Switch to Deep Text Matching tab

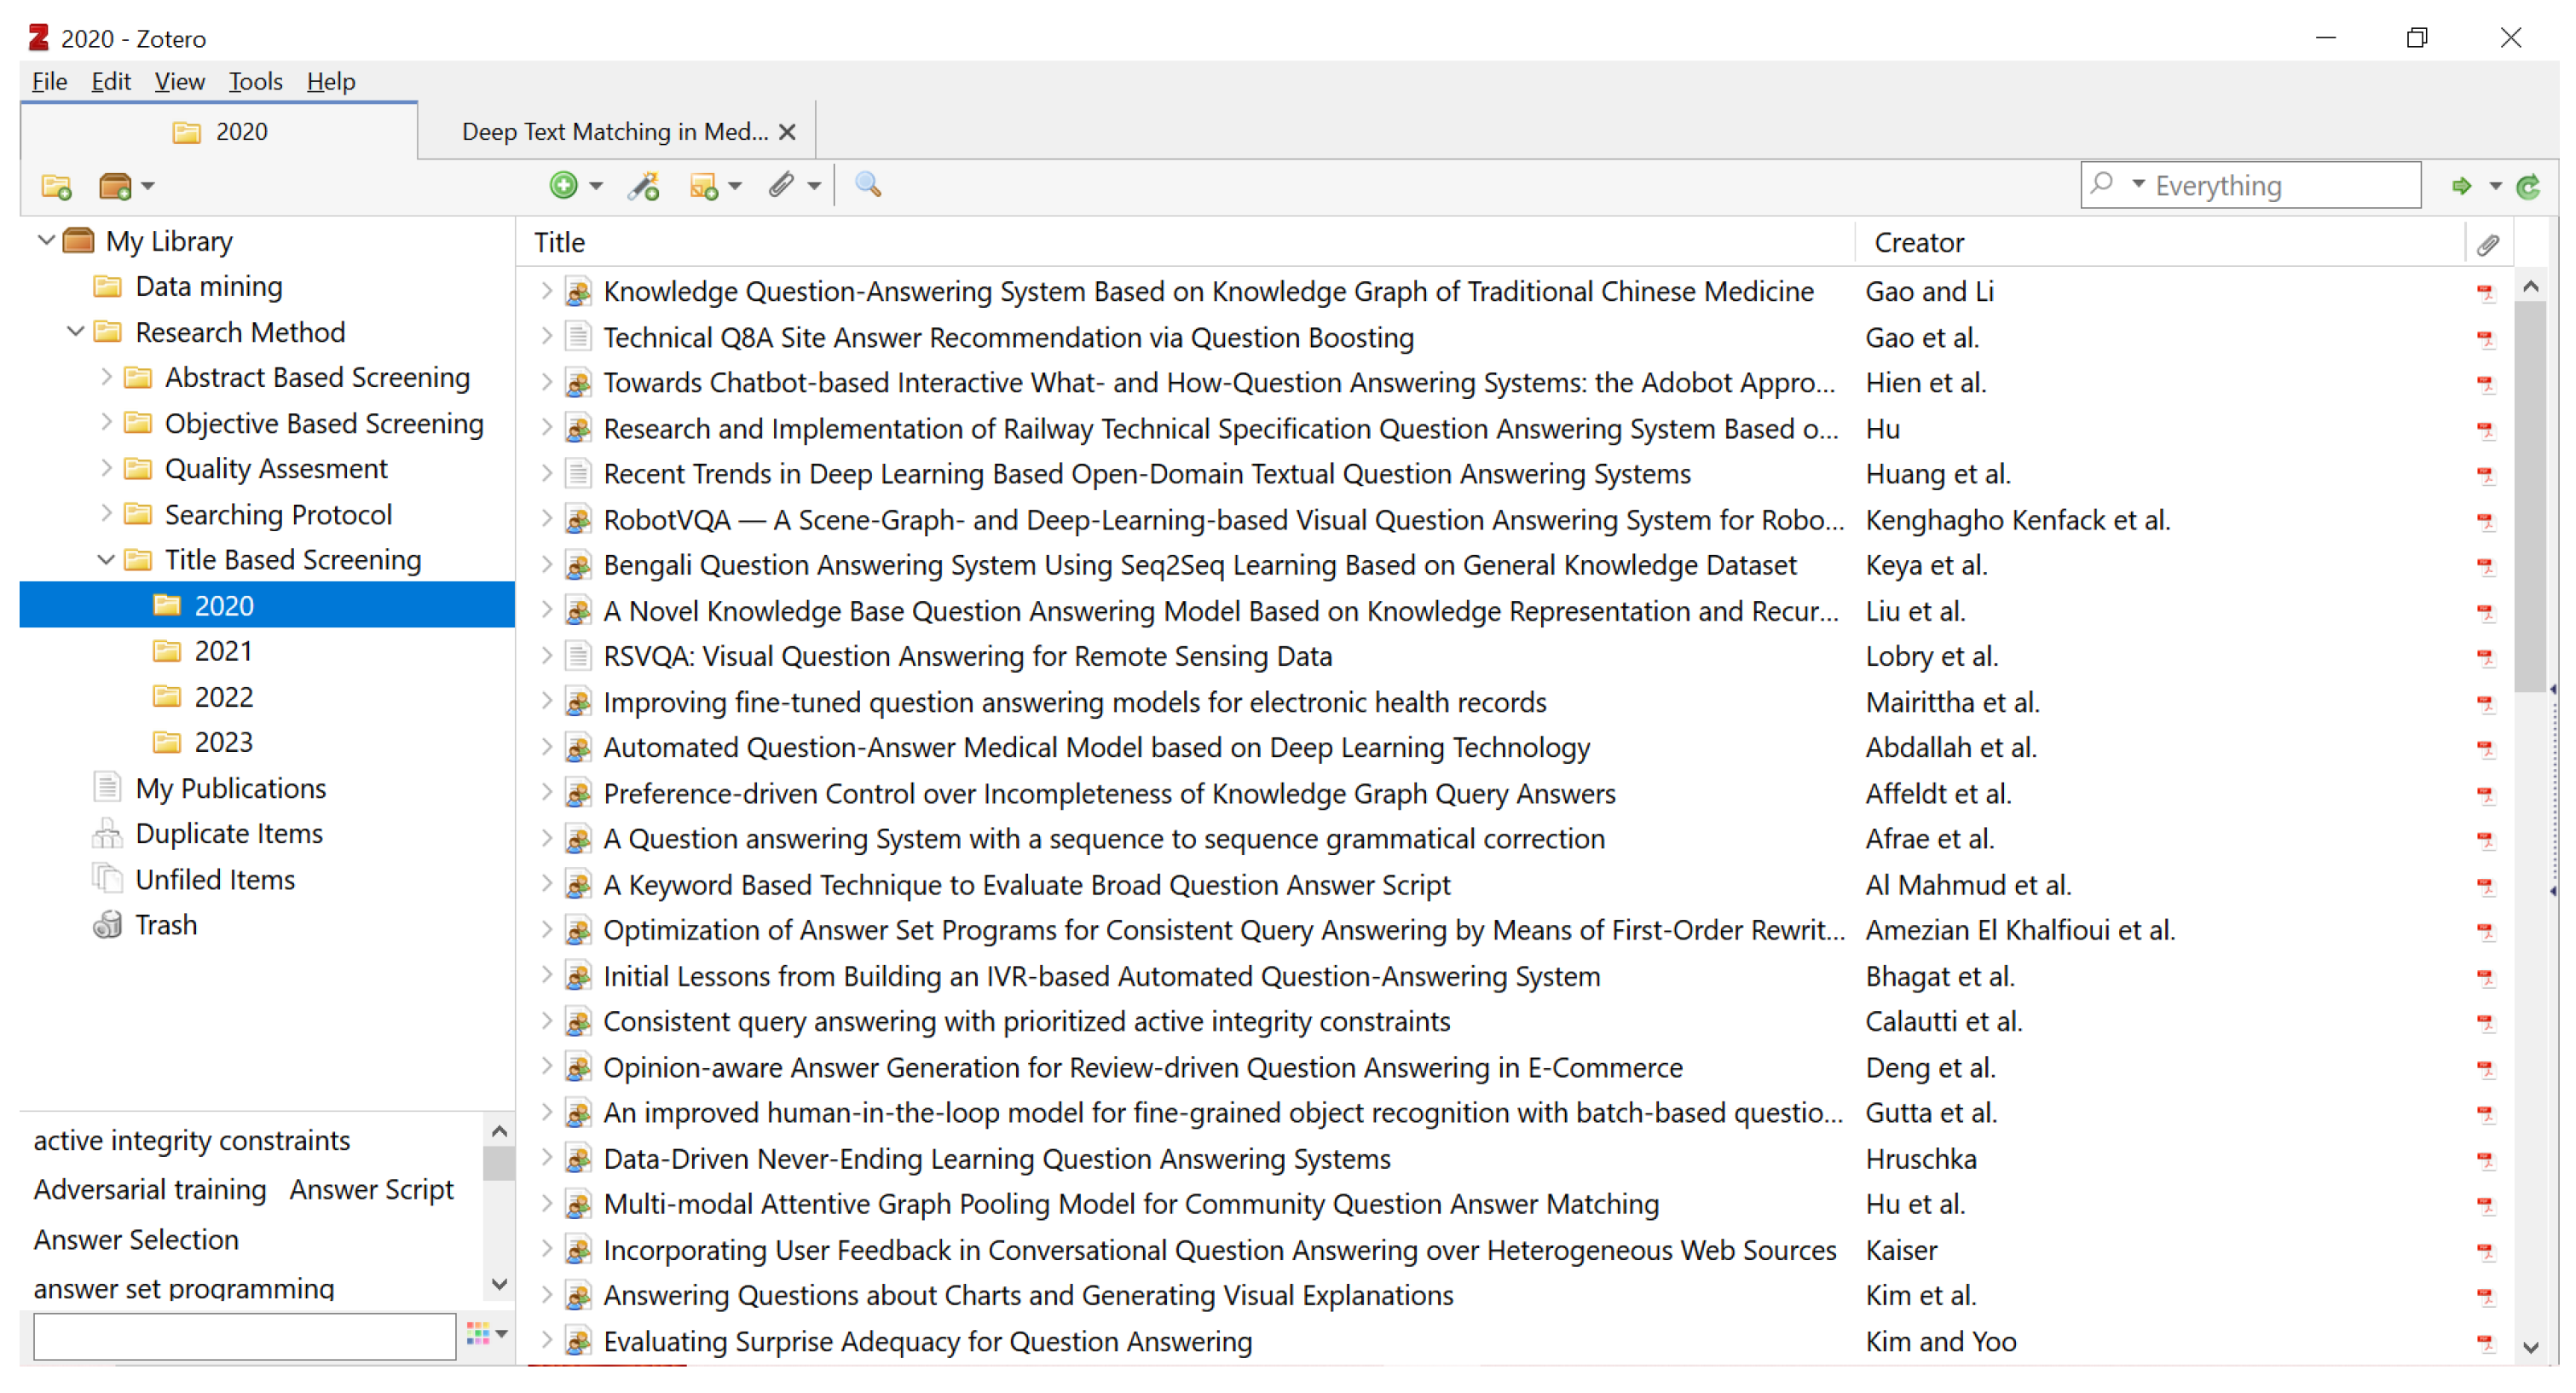(614, 132)
